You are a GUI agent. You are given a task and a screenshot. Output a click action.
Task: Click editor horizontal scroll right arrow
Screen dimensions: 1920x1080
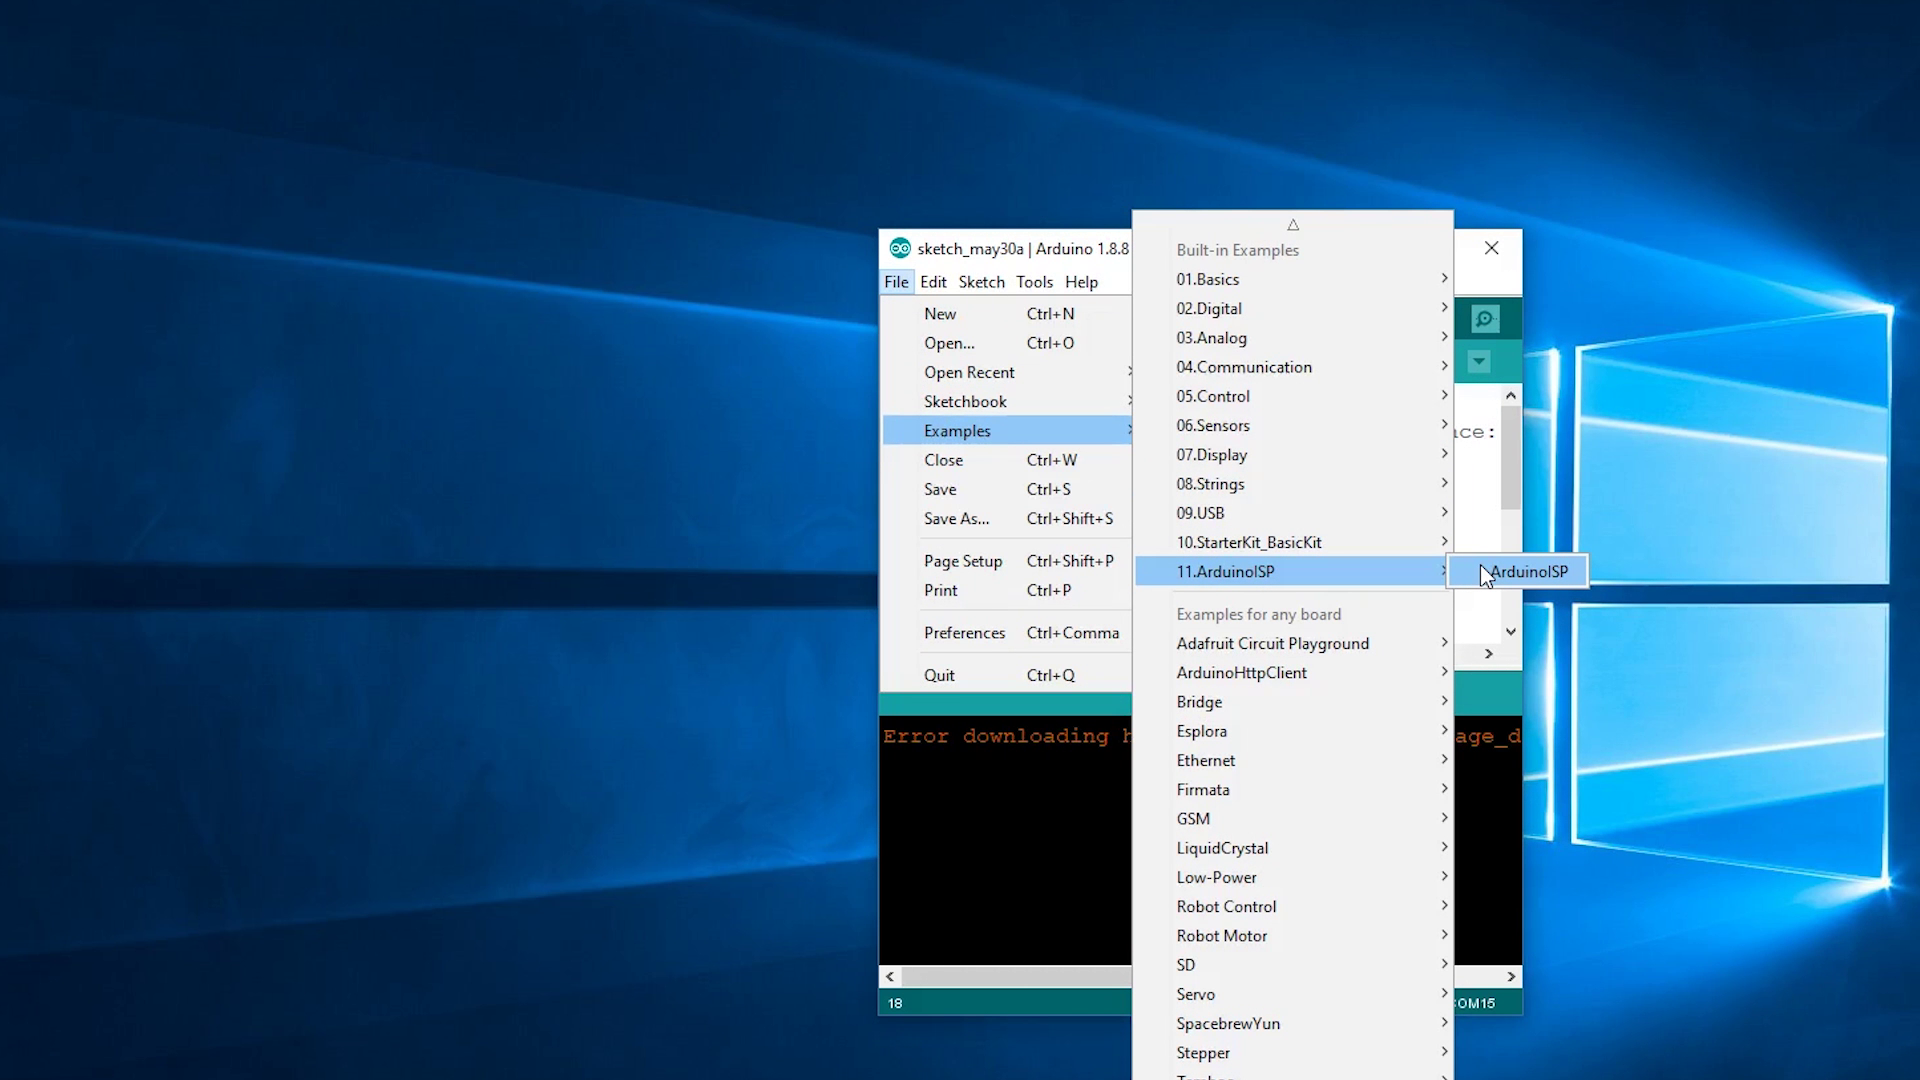click(x=1488, y=654)
